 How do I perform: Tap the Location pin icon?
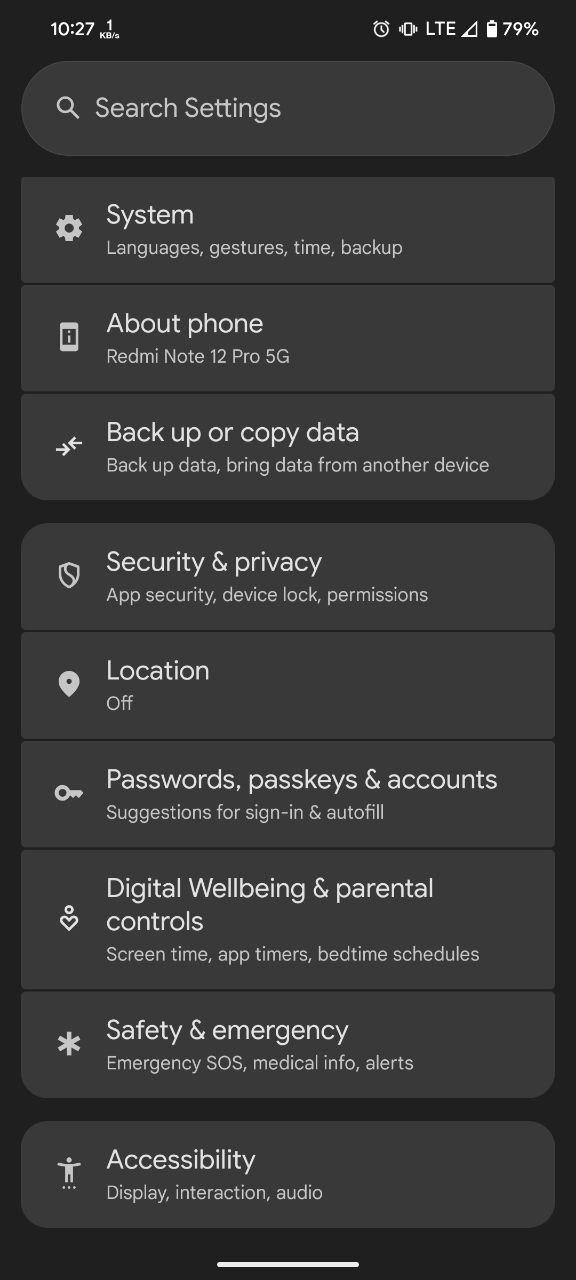click(68, 685)
